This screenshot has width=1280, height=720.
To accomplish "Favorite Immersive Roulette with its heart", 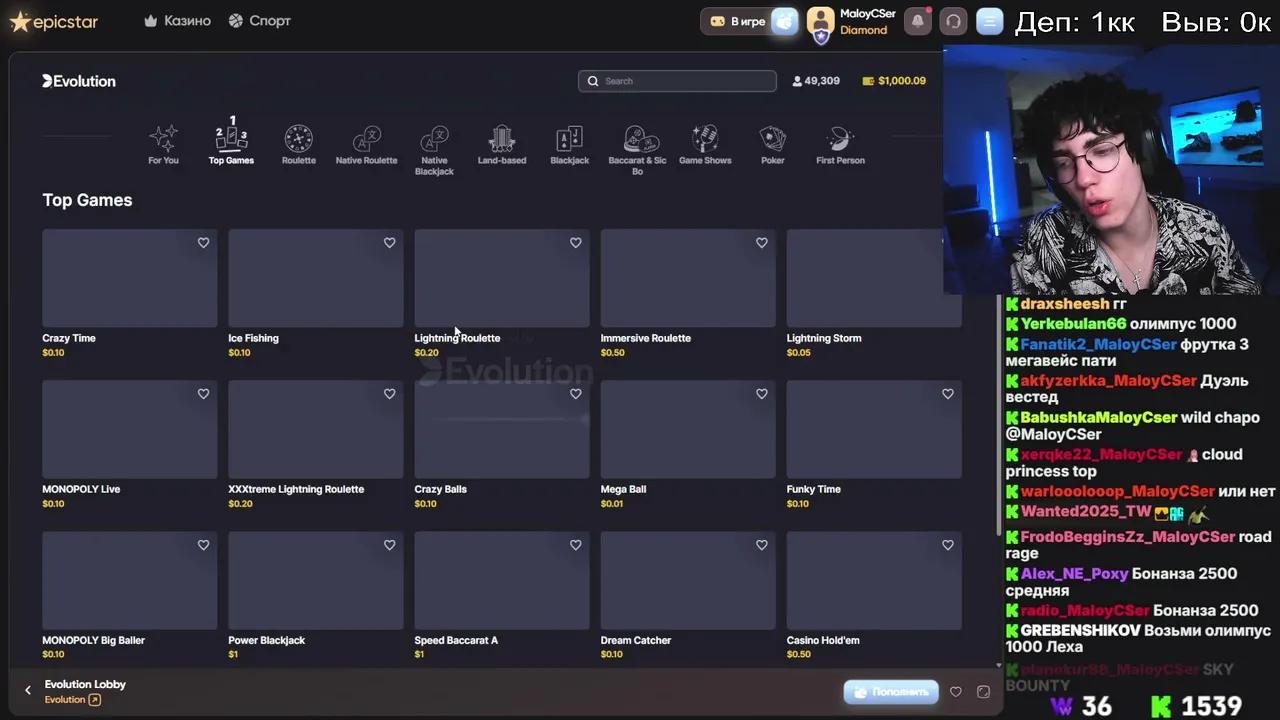I will tap(761, 243).
